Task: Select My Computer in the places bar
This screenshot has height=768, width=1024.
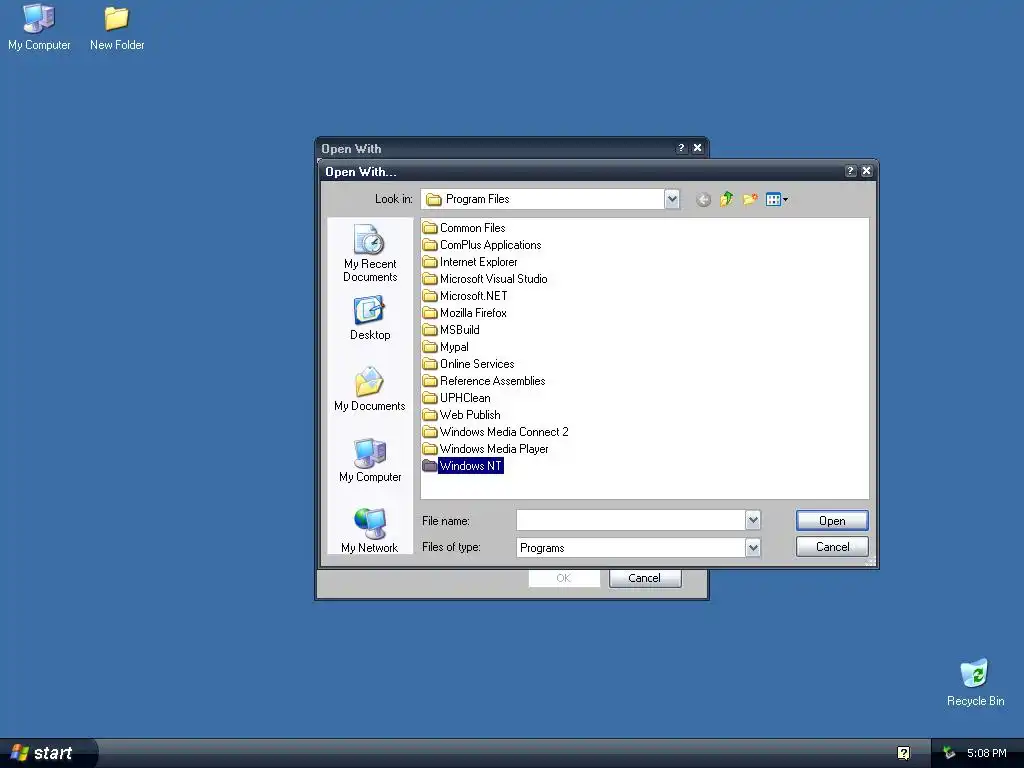Action: [x=370, y=460]
